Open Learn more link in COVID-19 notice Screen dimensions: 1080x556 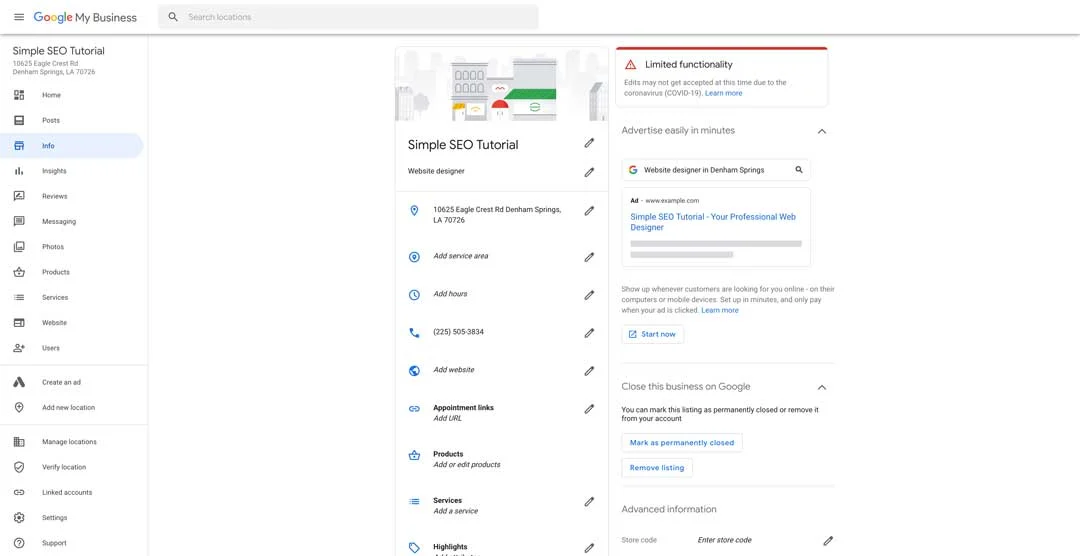[x=723, y=93]
